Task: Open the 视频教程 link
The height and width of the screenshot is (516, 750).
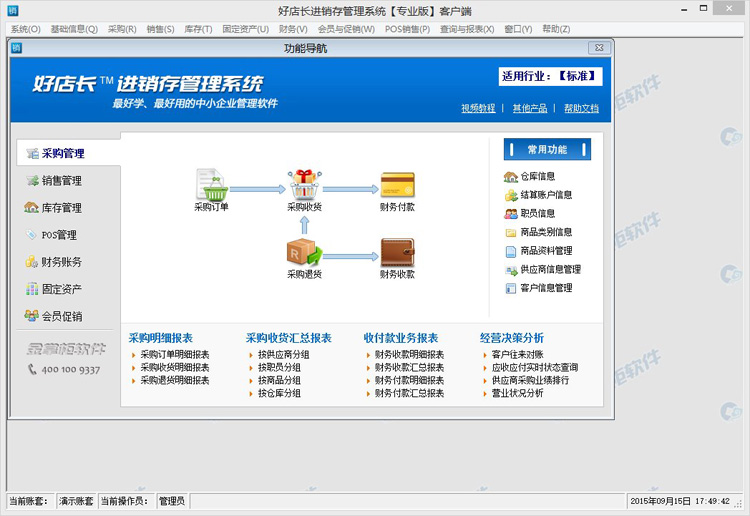Action: point(478,108)
